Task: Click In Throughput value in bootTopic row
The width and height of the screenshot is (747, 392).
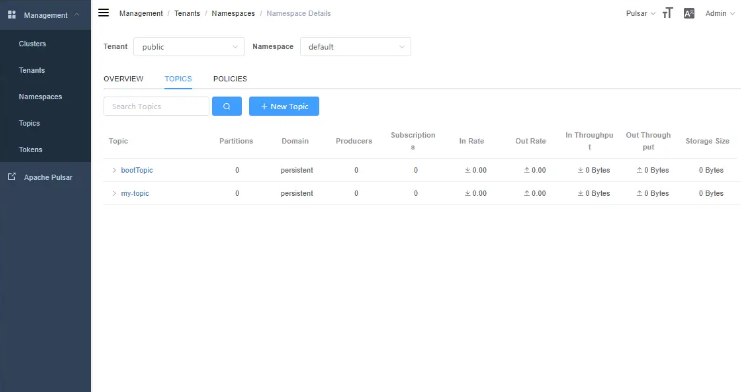Action: (594, 170)
